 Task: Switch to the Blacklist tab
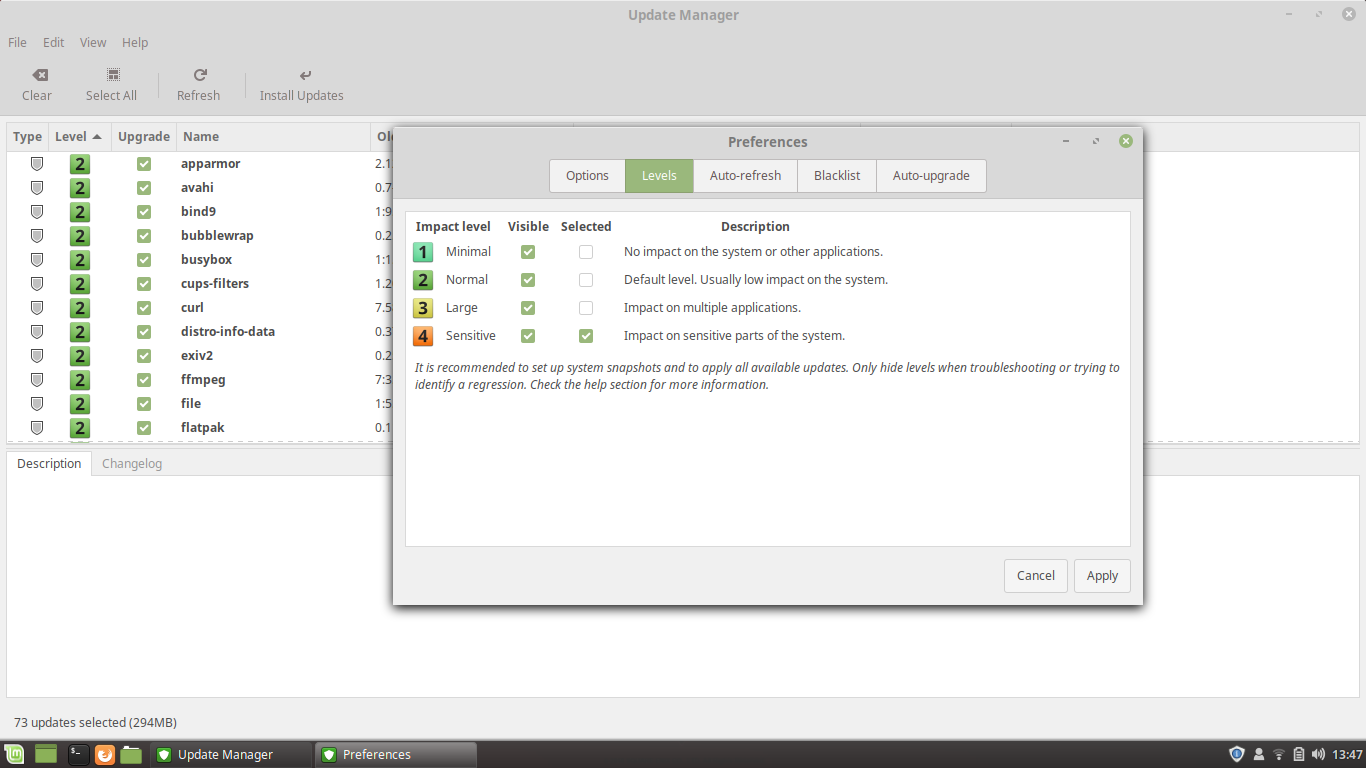click(836, 175)
